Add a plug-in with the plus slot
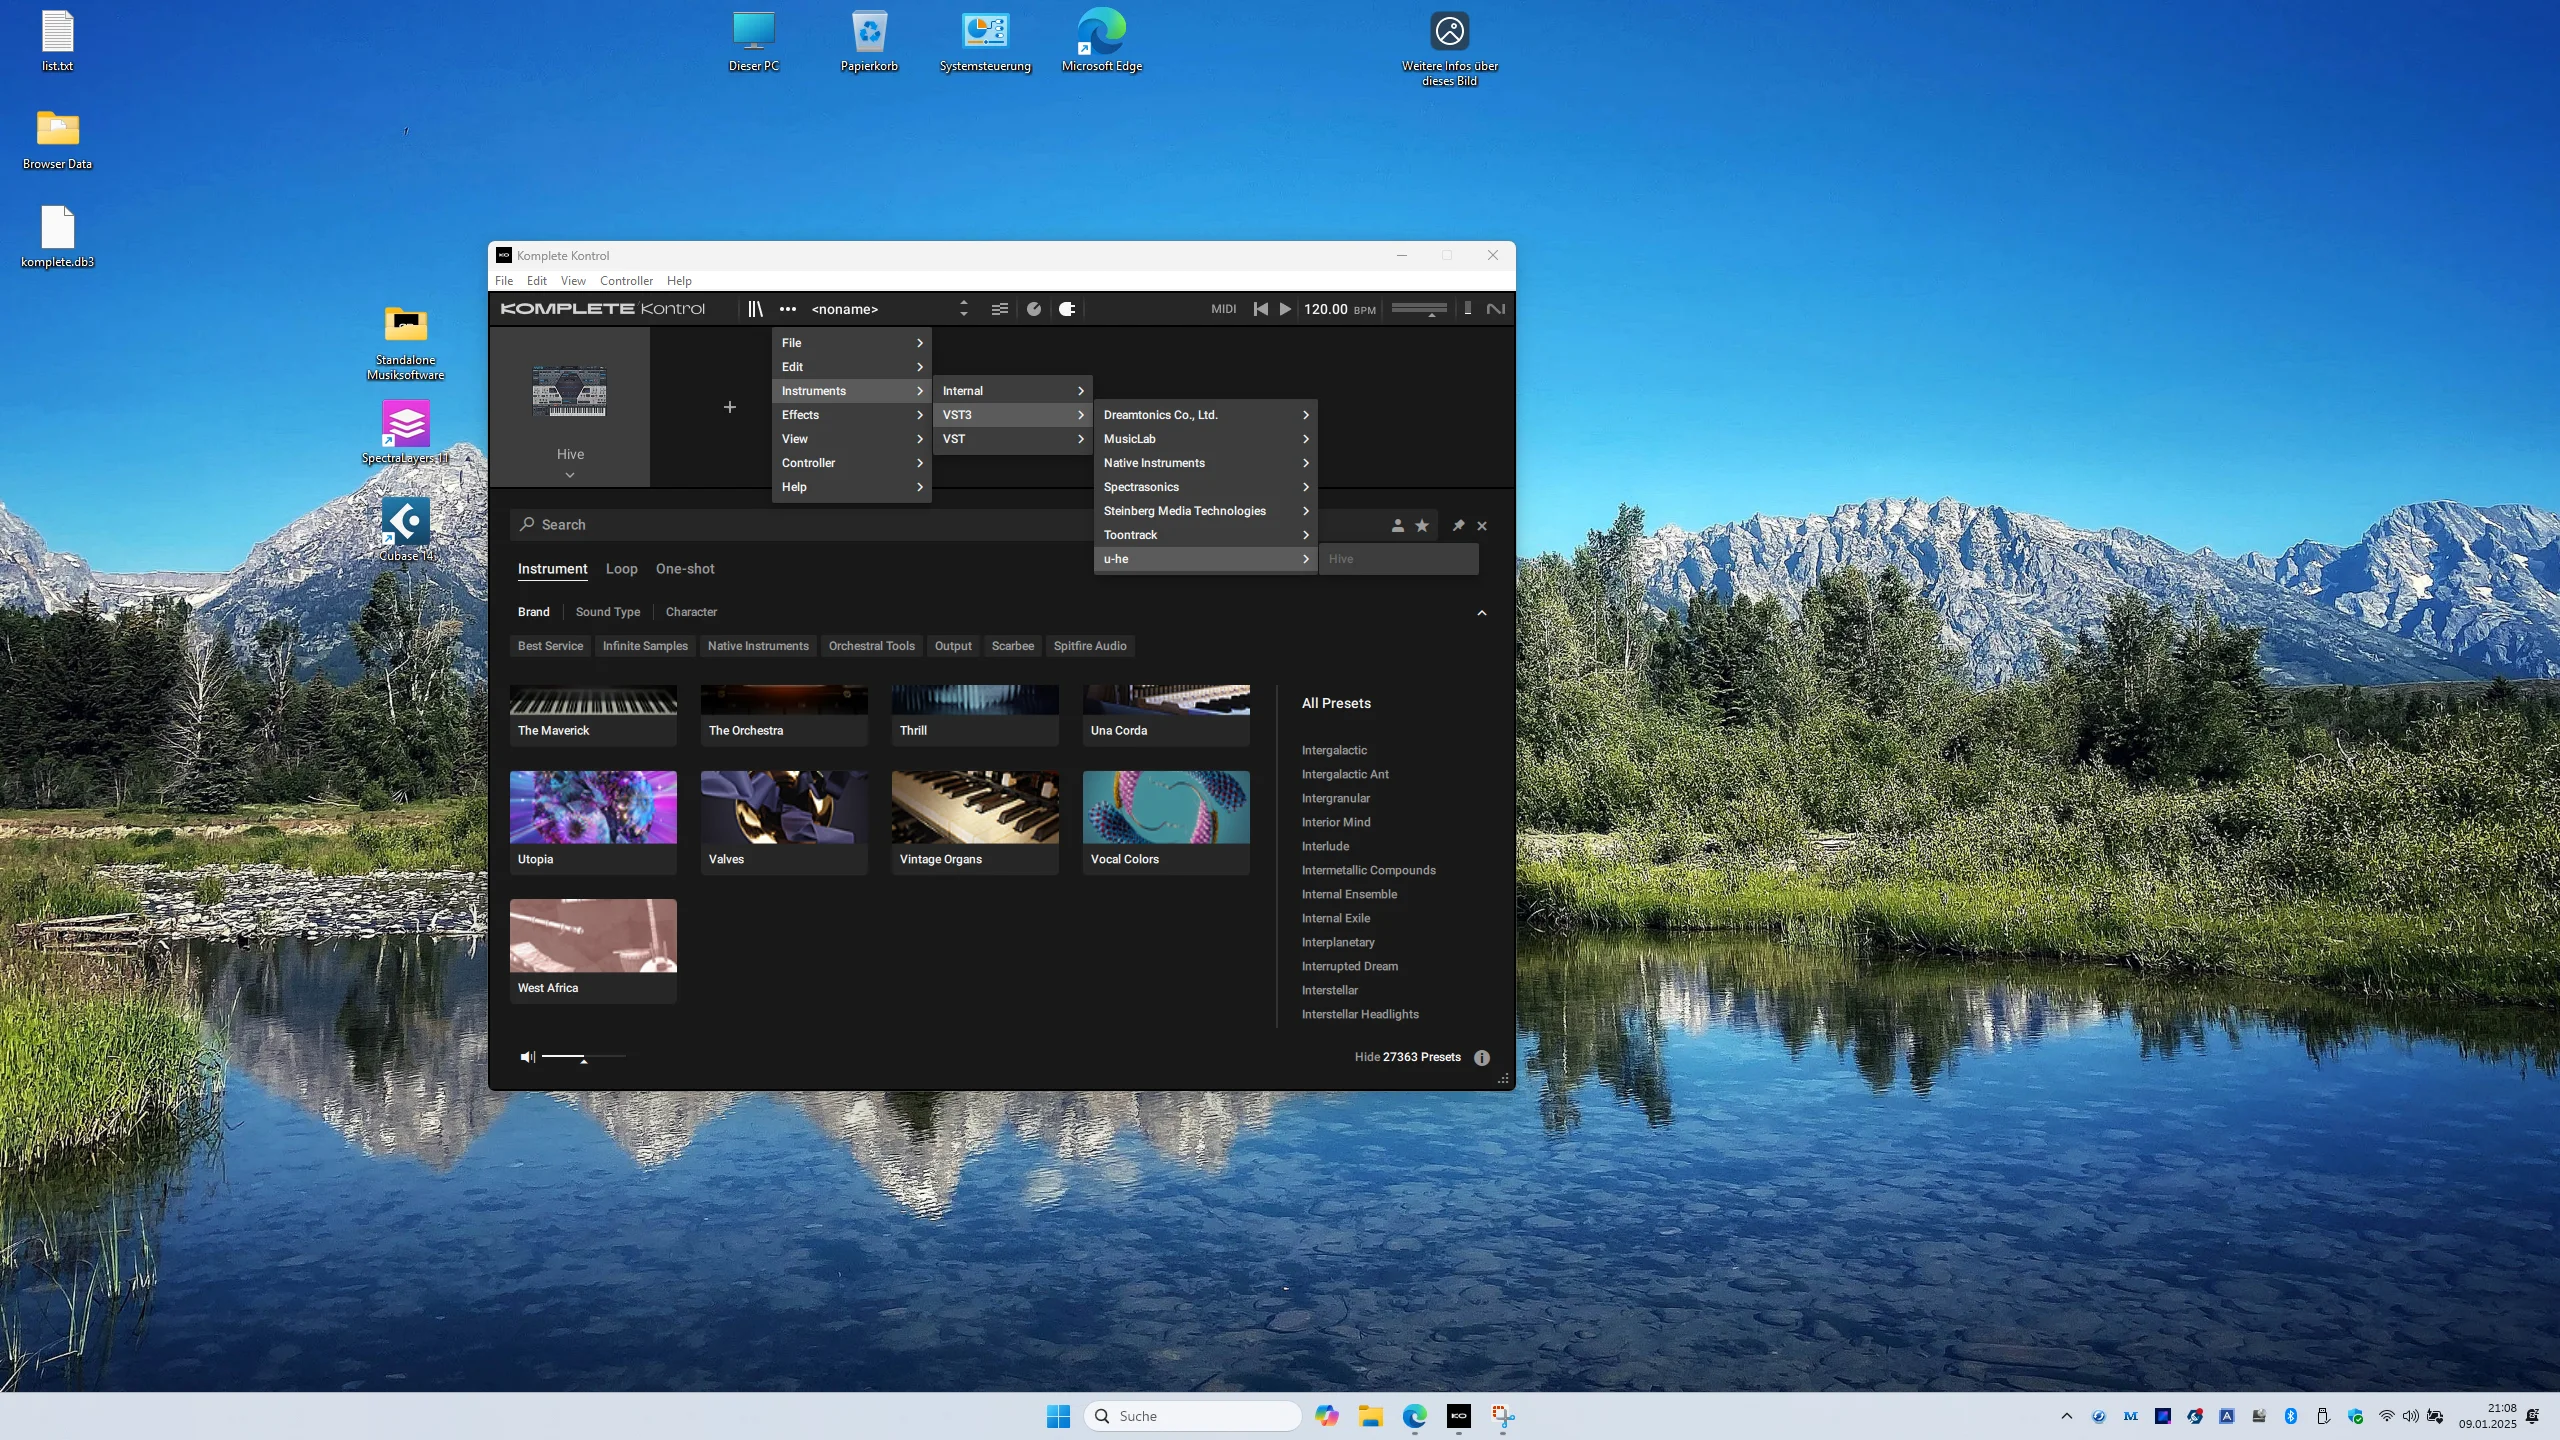Viewport: 2560px width, 1440px height. 730,407
